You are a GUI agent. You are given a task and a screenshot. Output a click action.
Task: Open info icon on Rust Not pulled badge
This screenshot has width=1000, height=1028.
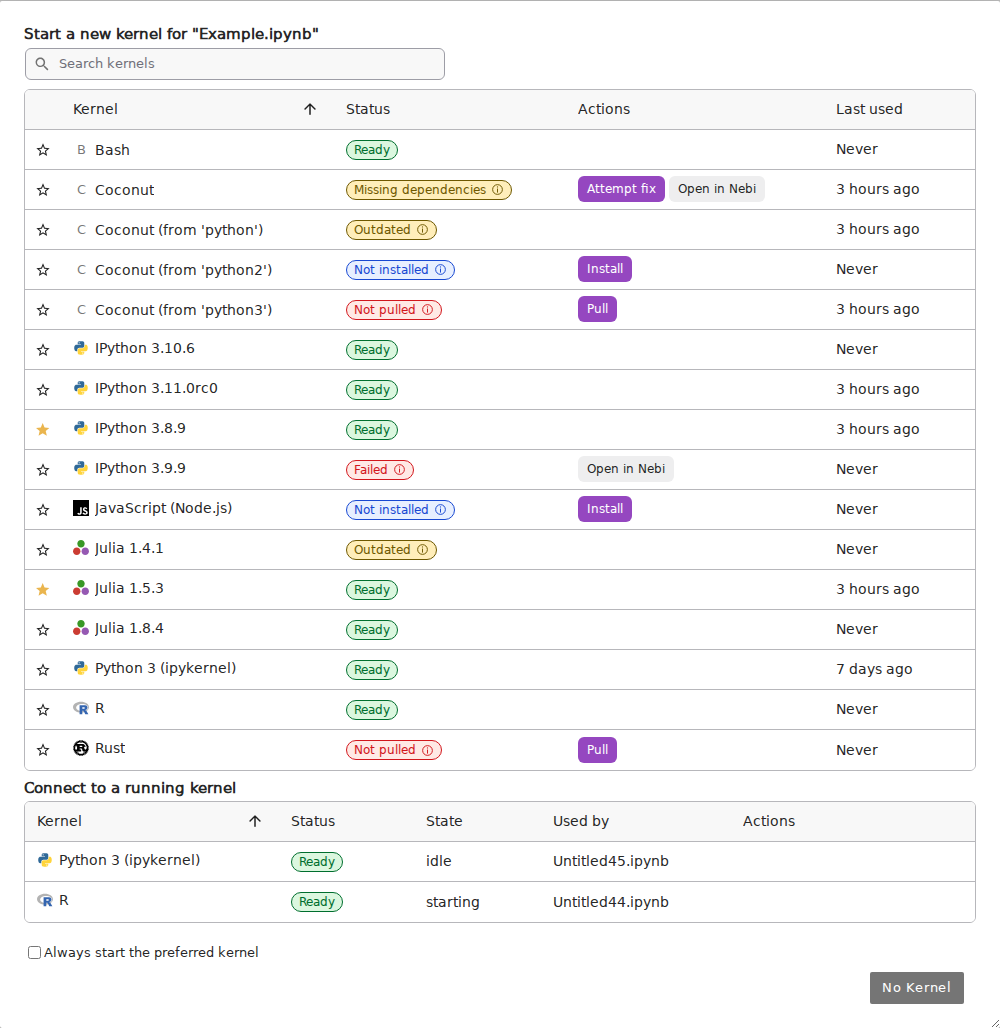click(428, 750)
